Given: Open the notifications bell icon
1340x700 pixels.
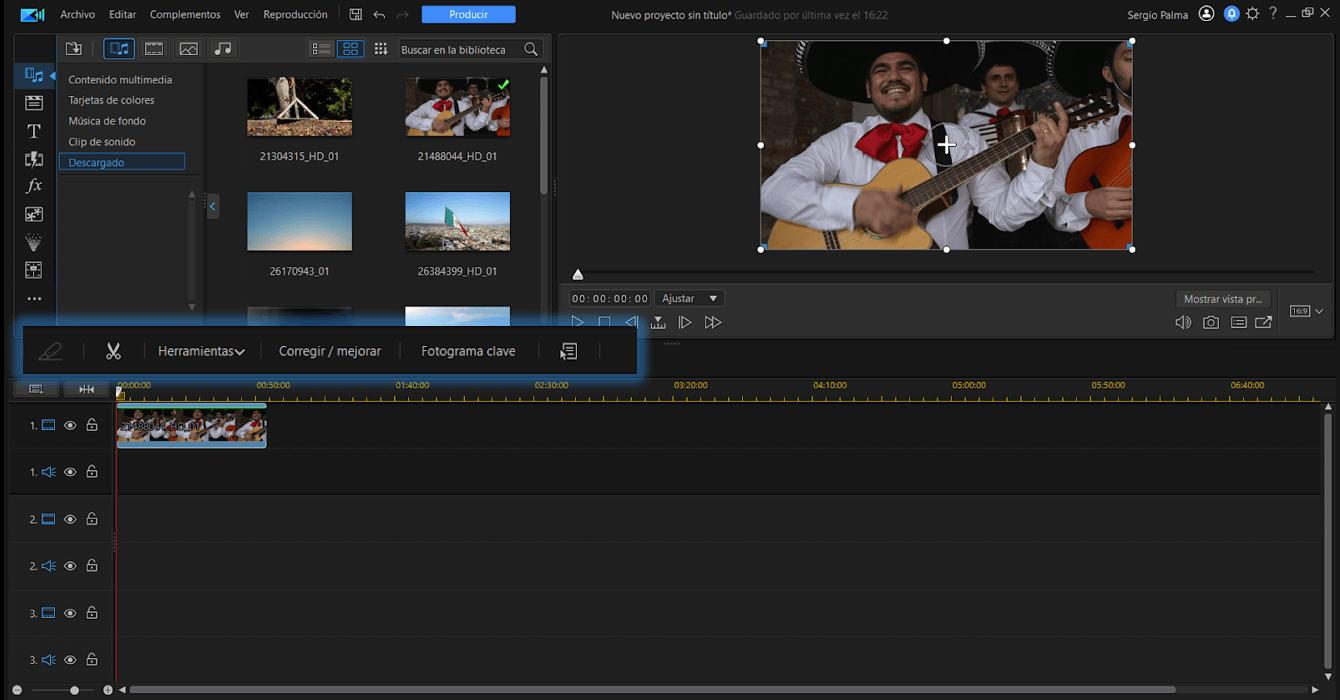Looking at the screenshot, I should click(1231, 14).
